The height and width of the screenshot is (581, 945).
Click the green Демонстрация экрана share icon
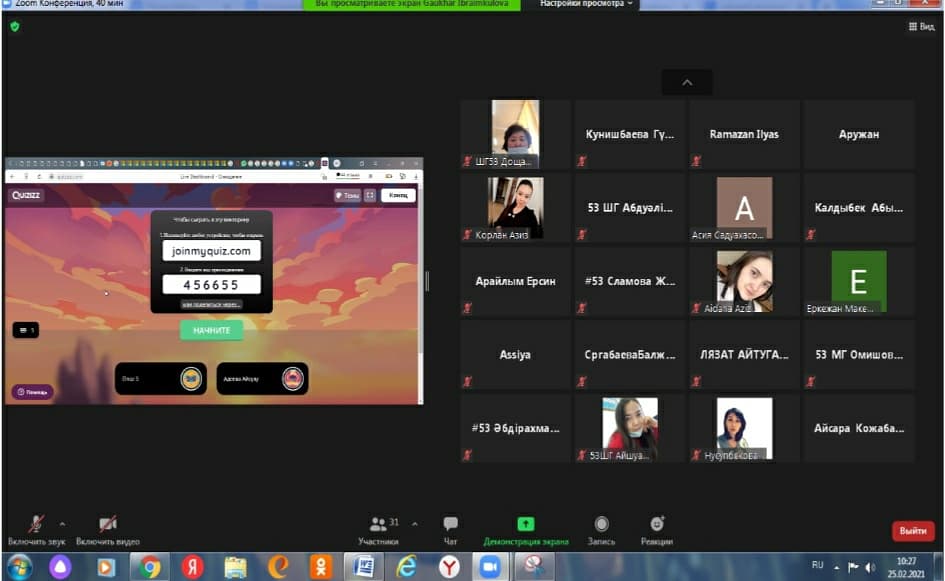click(525, 525)
